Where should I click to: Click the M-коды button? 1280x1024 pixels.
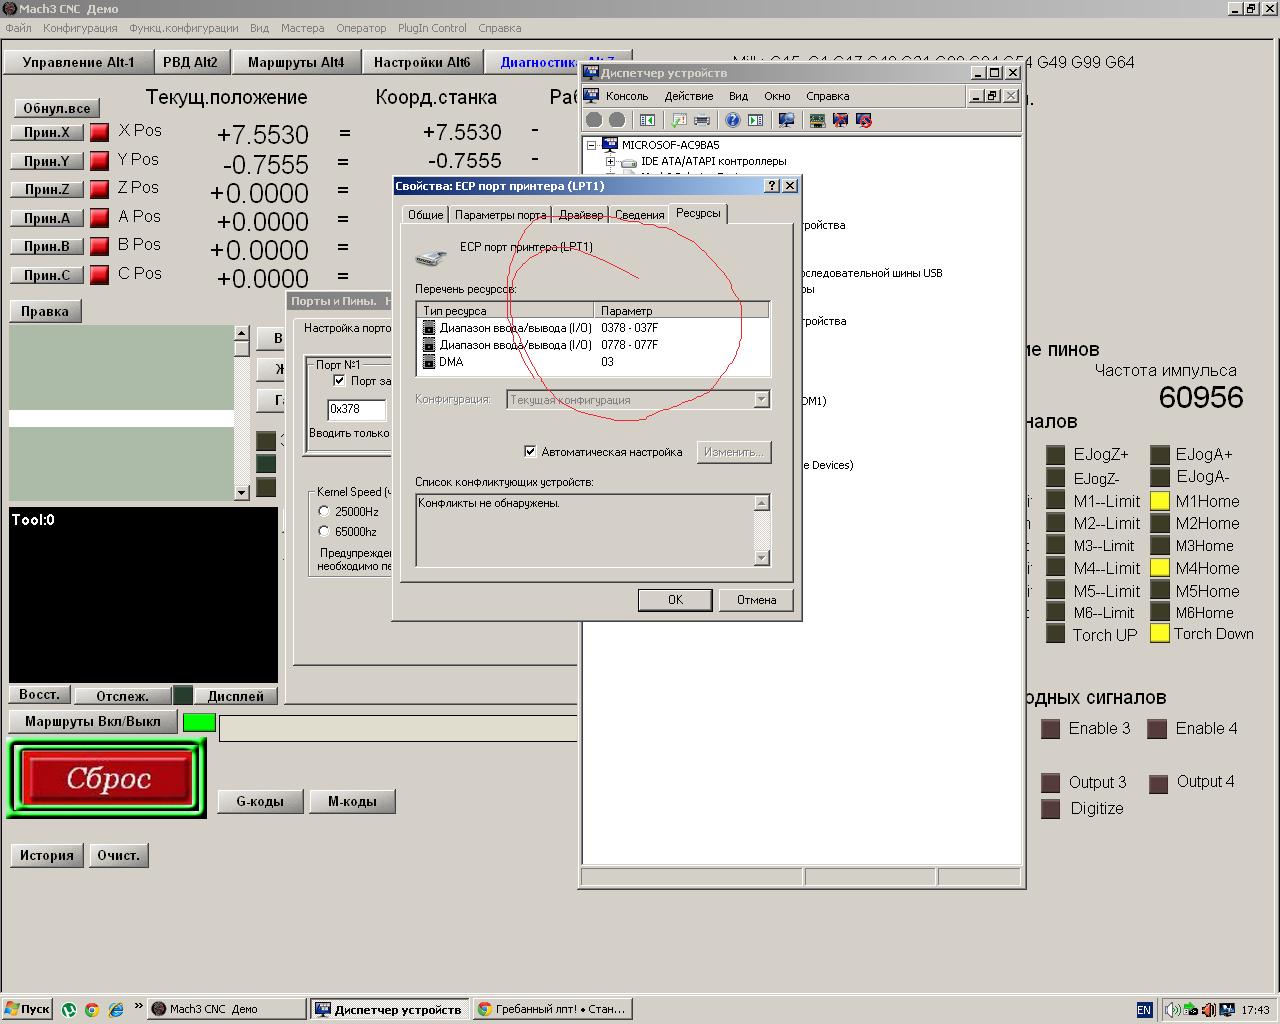pyautogui.click(x=352, y=801)
